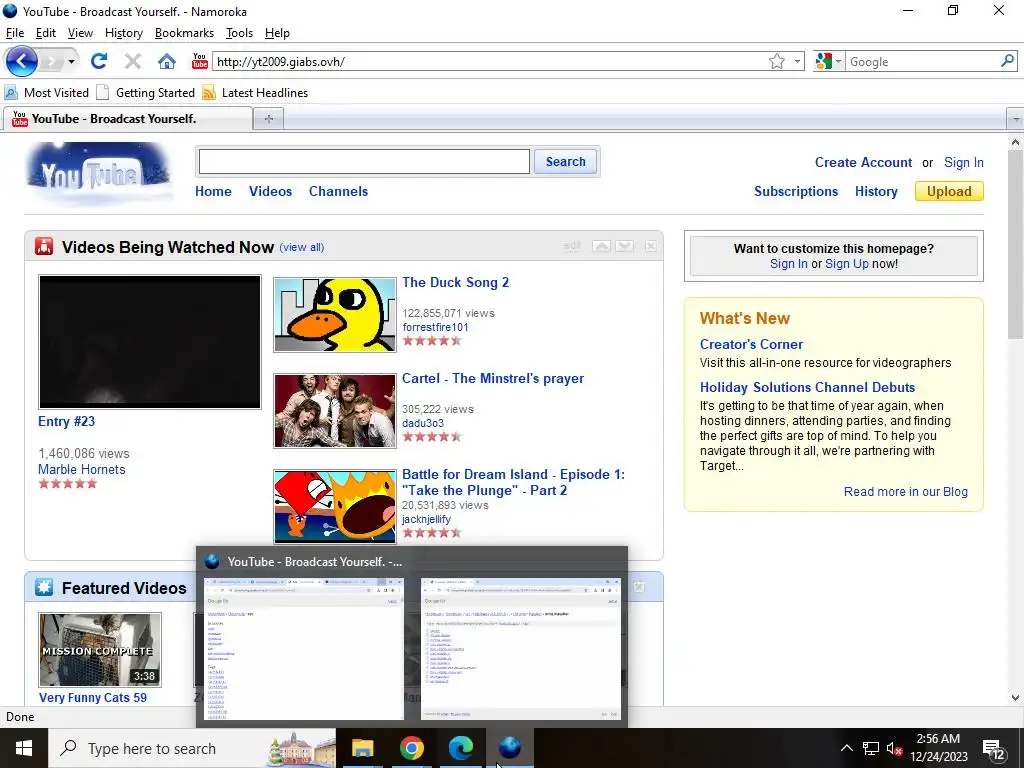Open the History link on YouTube page
The height and width of the screenshot is (768, 1024).
(x=876, y=191)
